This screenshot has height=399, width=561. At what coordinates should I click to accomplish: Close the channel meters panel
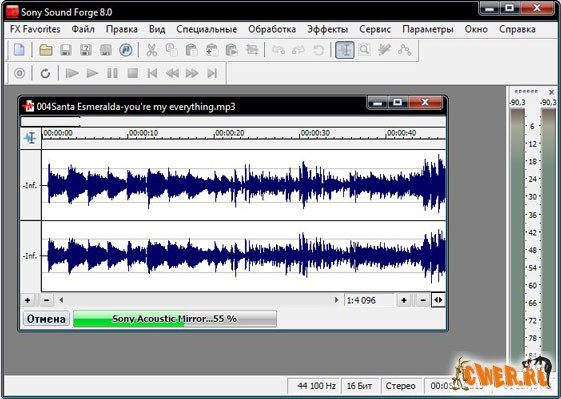(551, 92)
